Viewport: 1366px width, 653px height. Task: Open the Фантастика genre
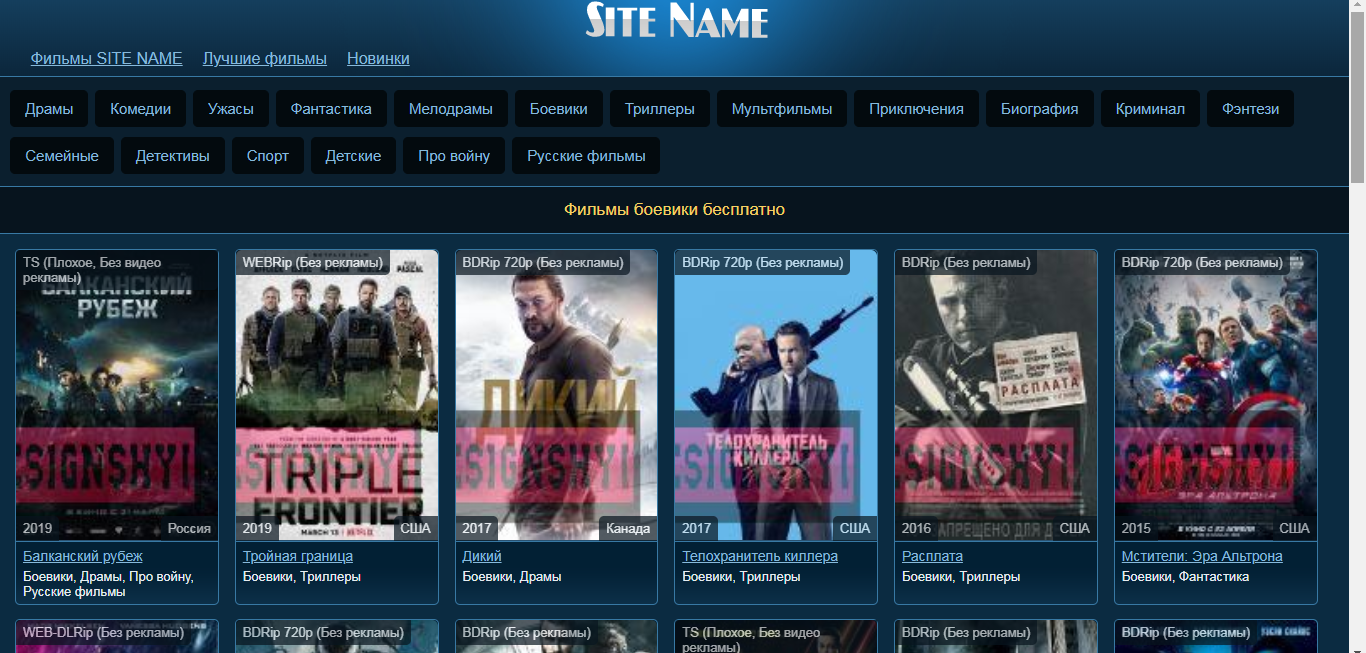point(331,109)
